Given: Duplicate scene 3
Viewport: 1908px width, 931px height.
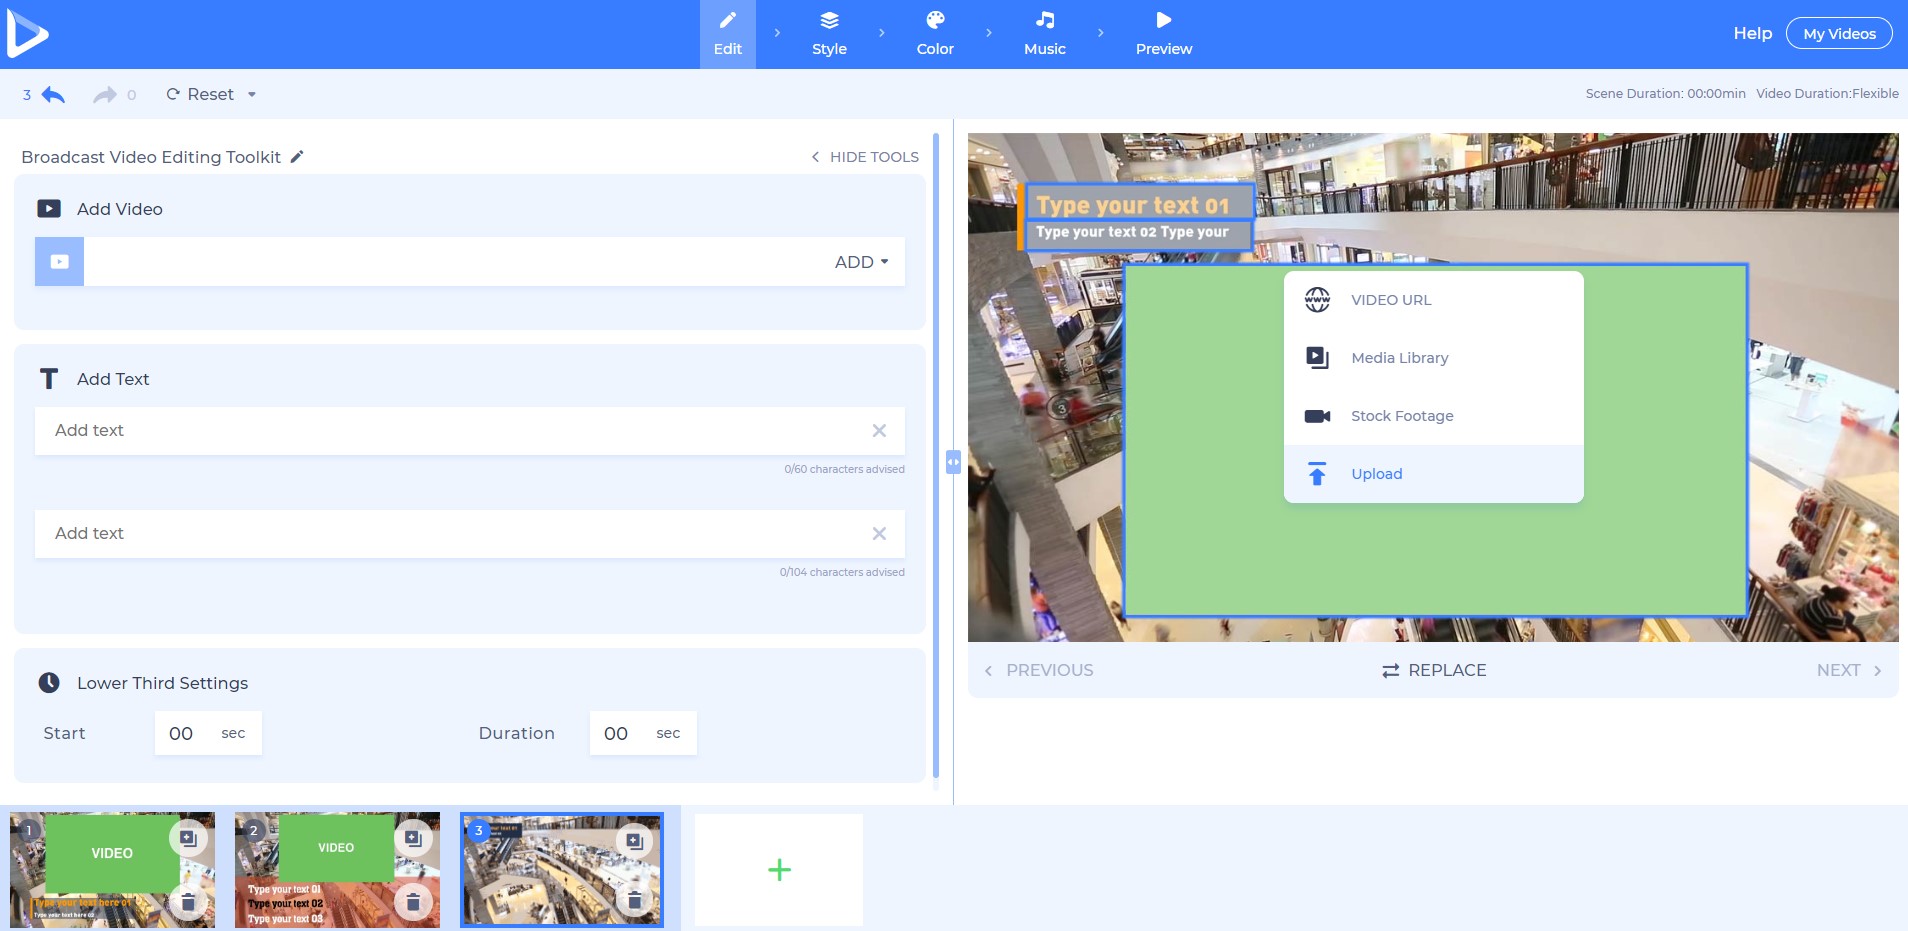Looking at the screenshot, I should point(634,840).
